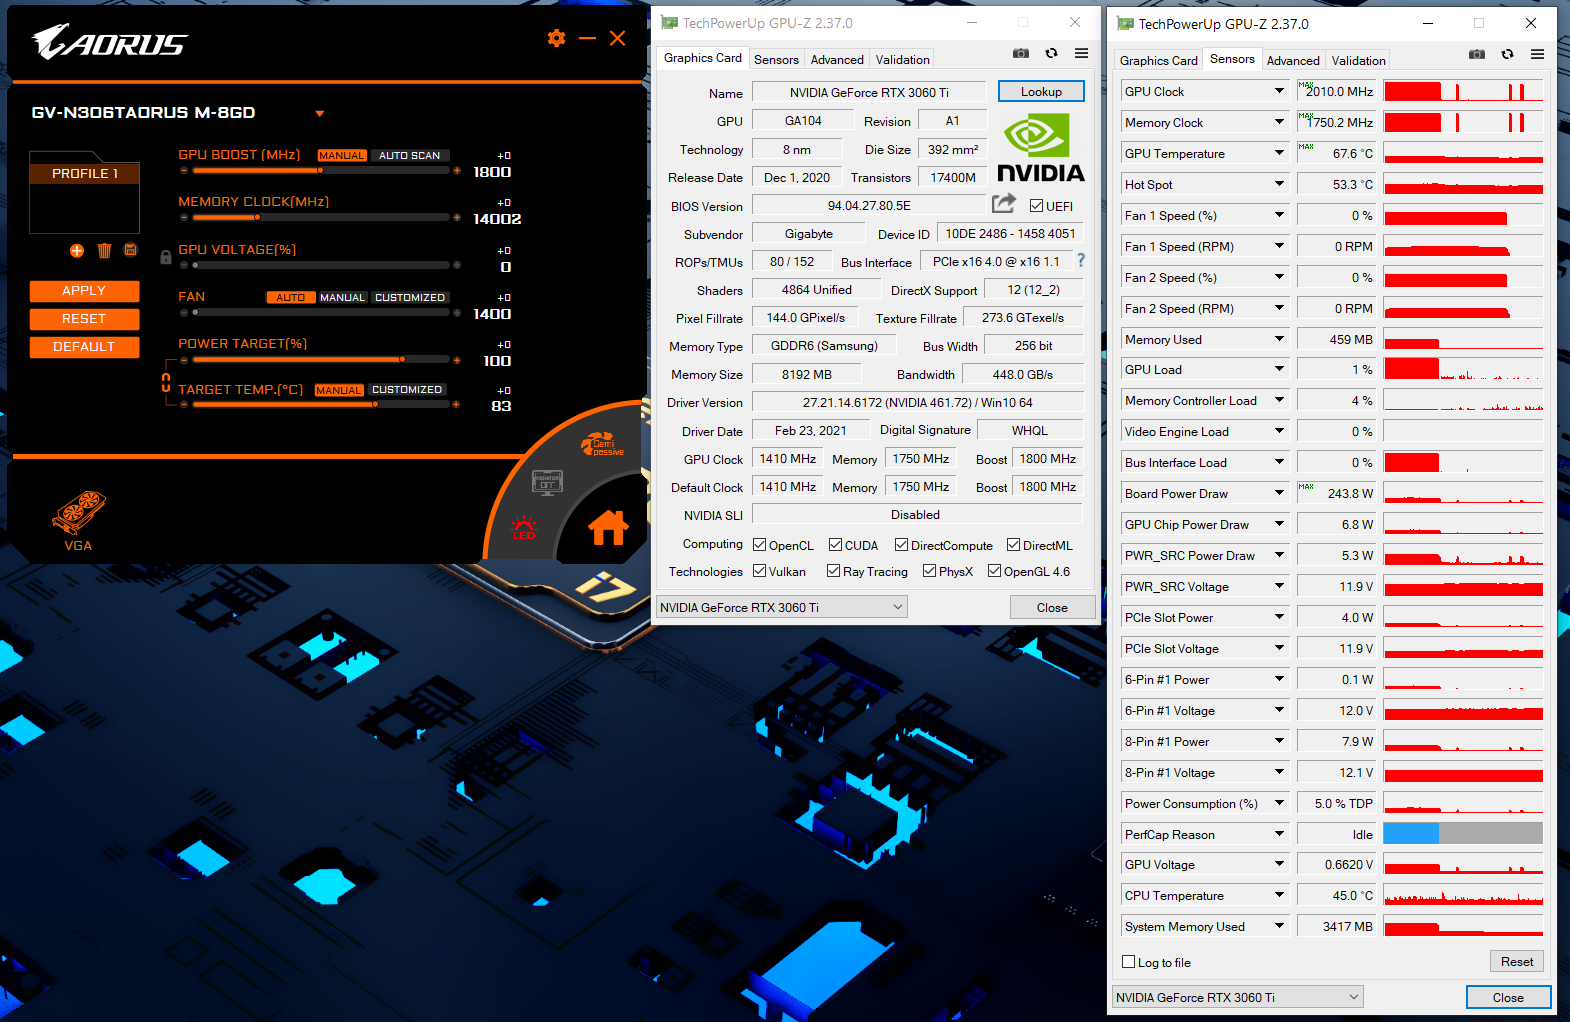Delete profile with the trash icon
This screenshot has height=1022, width=1570.
pos(104,250)
